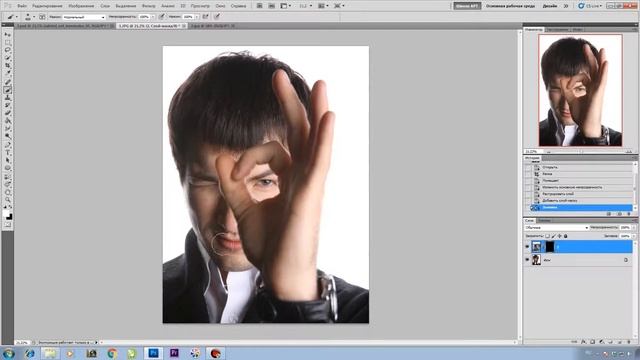Viewport: 640px width, 360px height.
Task: Toggle lock image pixels for layer
Action: (553, 236)
